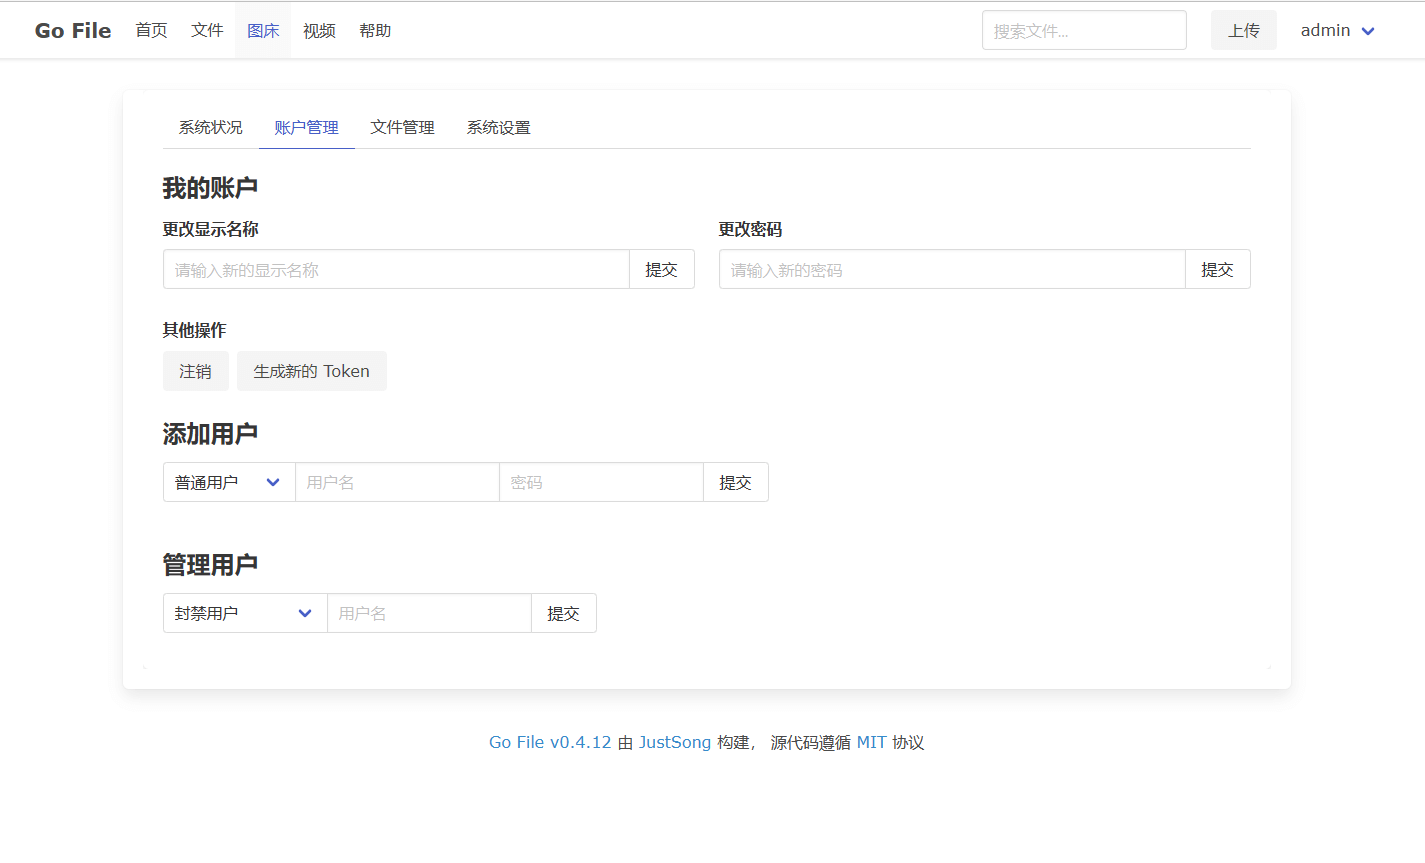
Task: Click inside the 搜索文件 search box
Action: click(1083, 30)
